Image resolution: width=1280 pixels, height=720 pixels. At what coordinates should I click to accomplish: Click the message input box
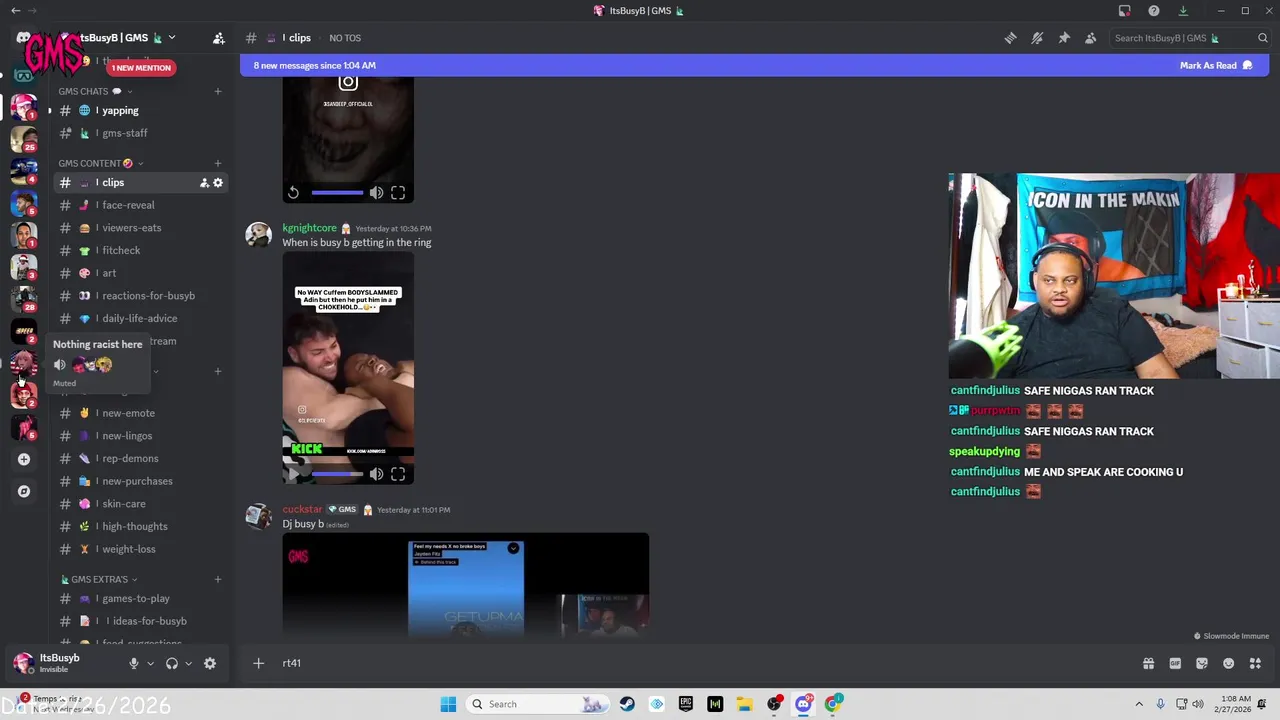(700, 663)
